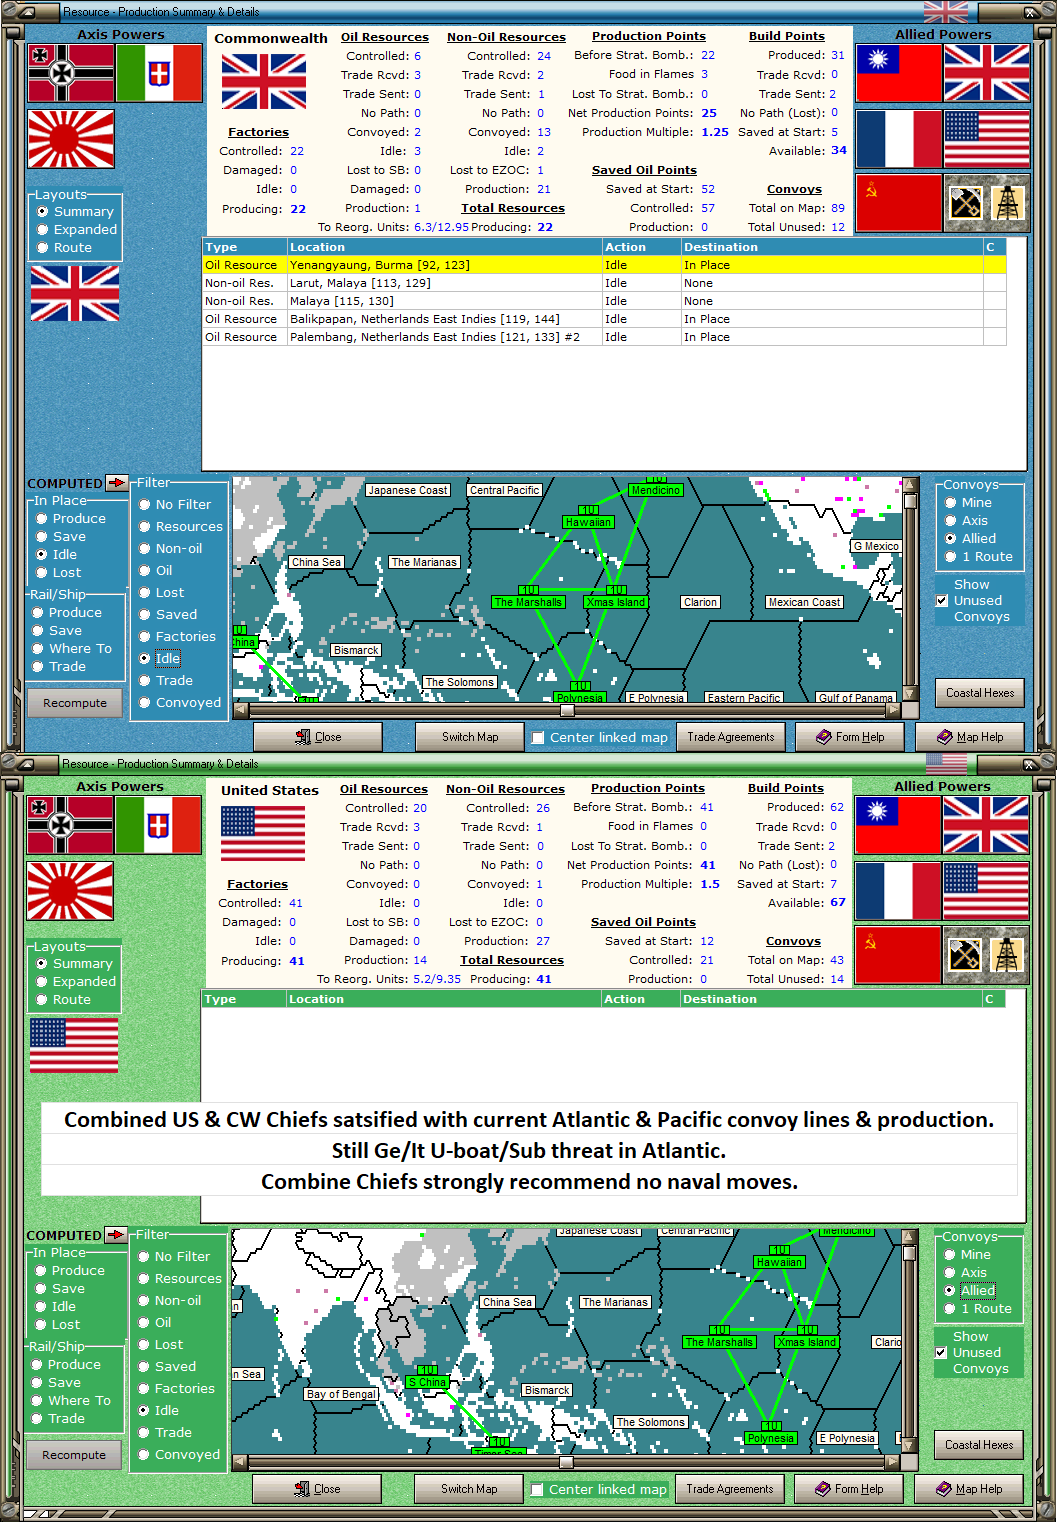Click the Japan flag in bottom window
Viewport: 1057px width, 1522px height.
point(70,891)
